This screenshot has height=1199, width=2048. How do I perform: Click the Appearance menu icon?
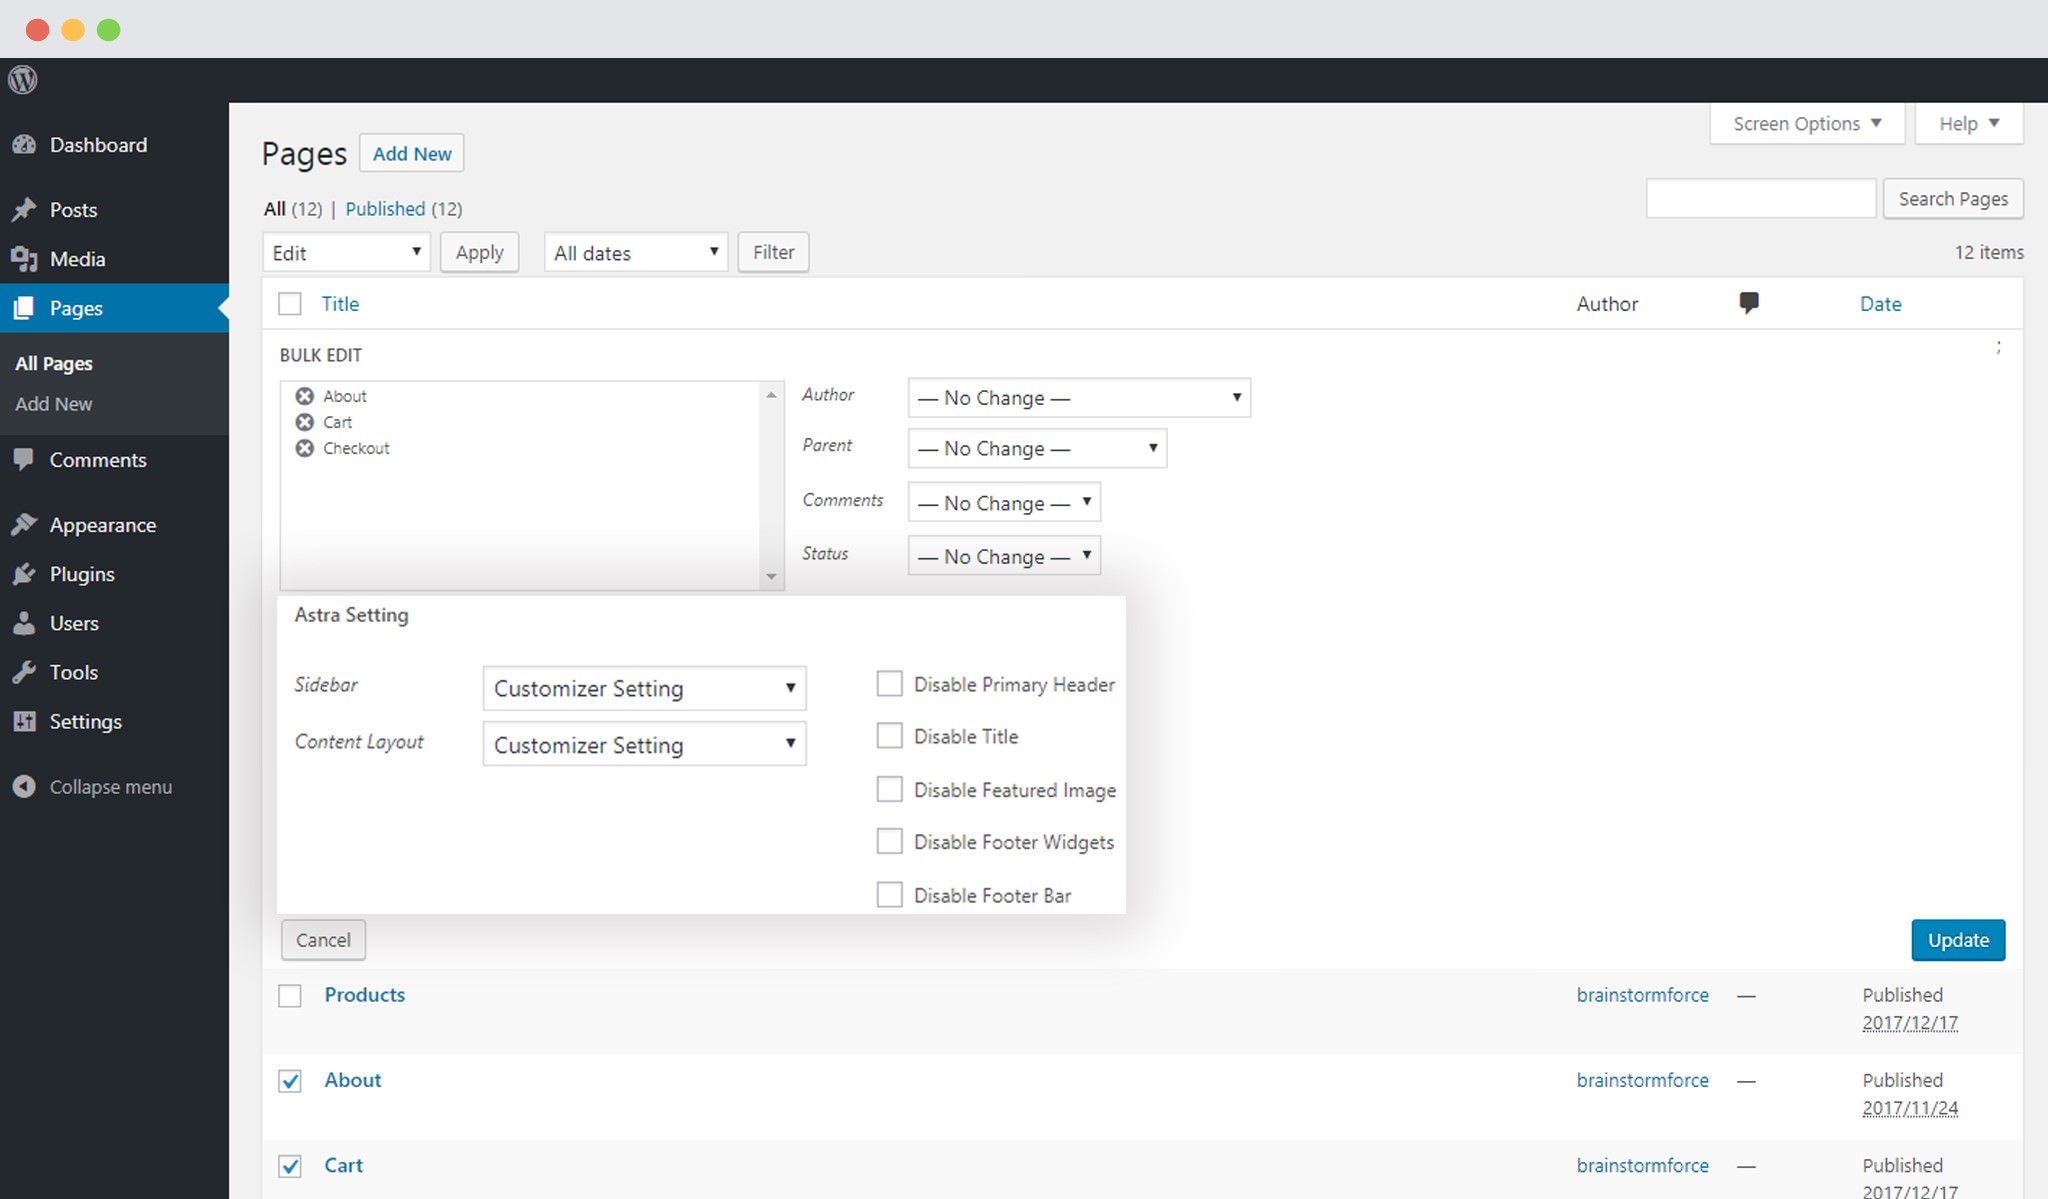(24, 524)
